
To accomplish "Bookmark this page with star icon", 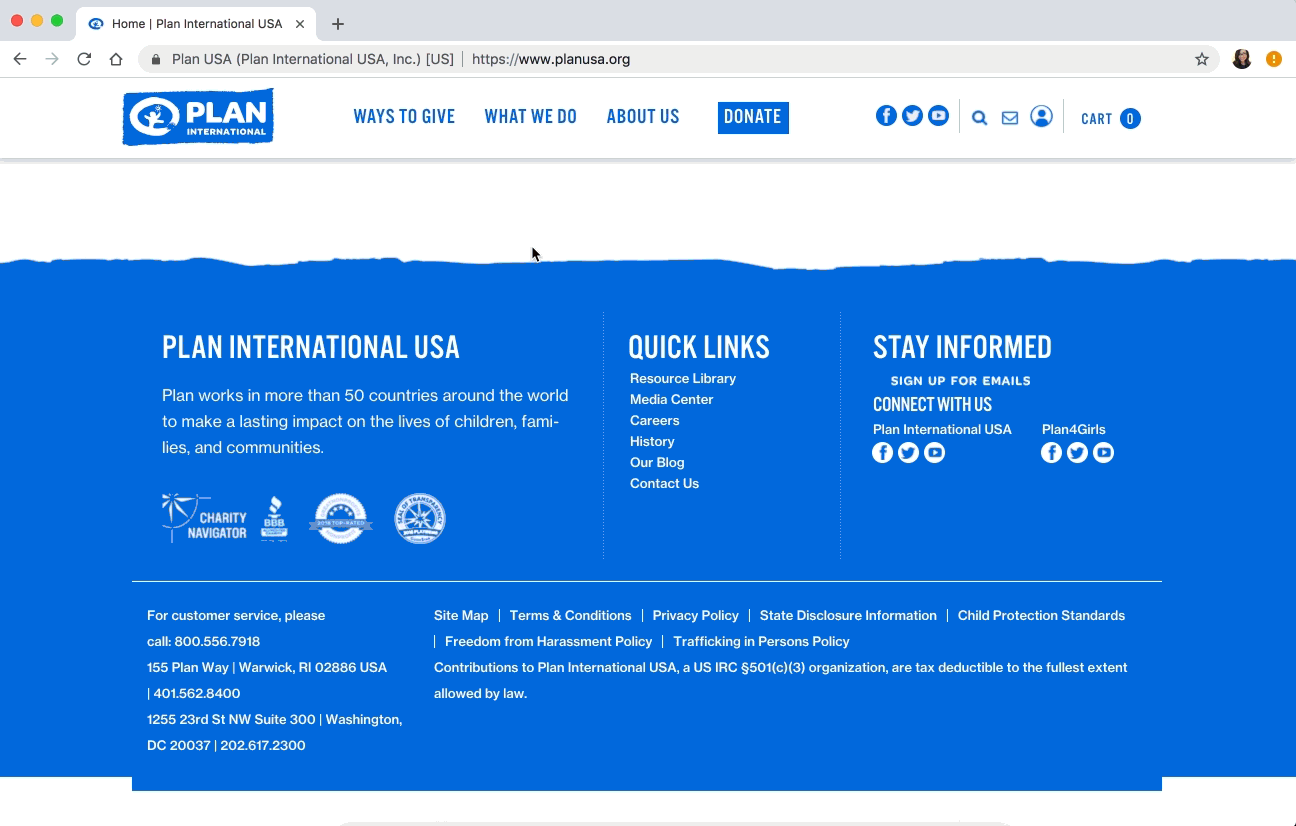I will [x=1202, y=59].
